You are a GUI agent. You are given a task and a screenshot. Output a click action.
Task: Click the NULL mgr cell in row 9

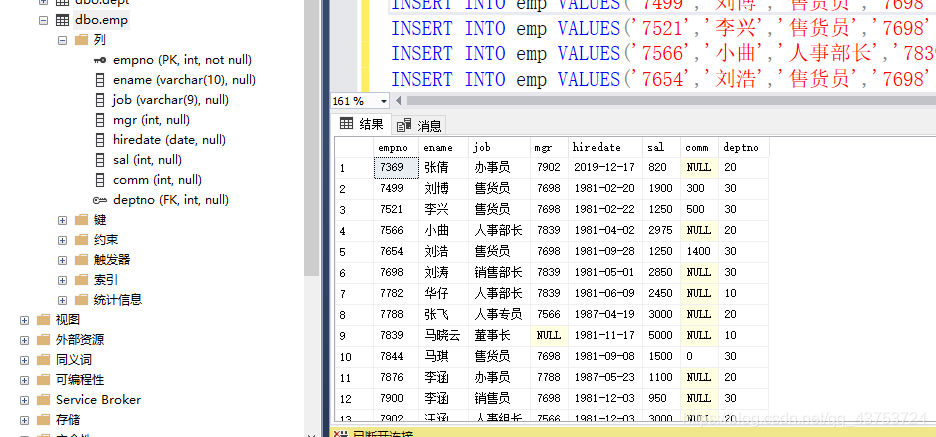(549, 336)
